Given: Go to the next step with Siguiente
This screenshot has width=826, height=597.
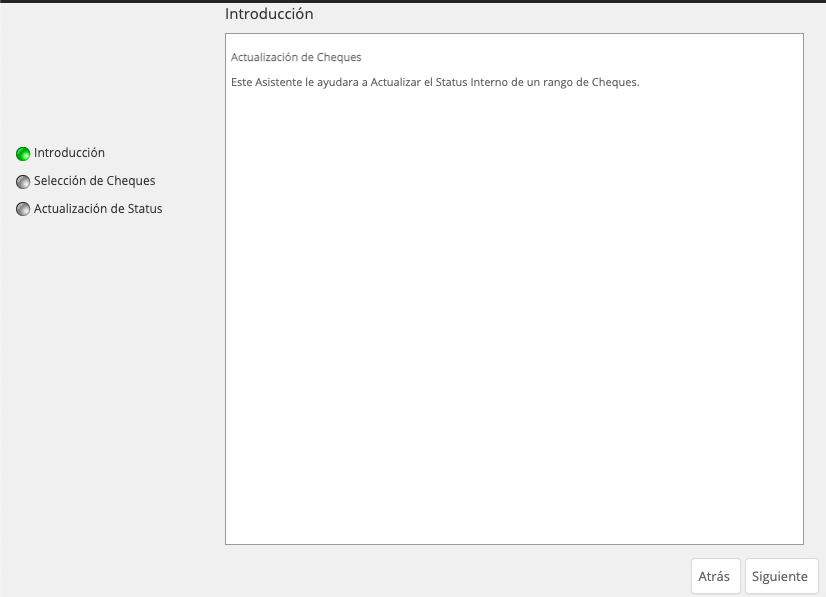Looking at the screenshot, I should (x=781, y=576).
